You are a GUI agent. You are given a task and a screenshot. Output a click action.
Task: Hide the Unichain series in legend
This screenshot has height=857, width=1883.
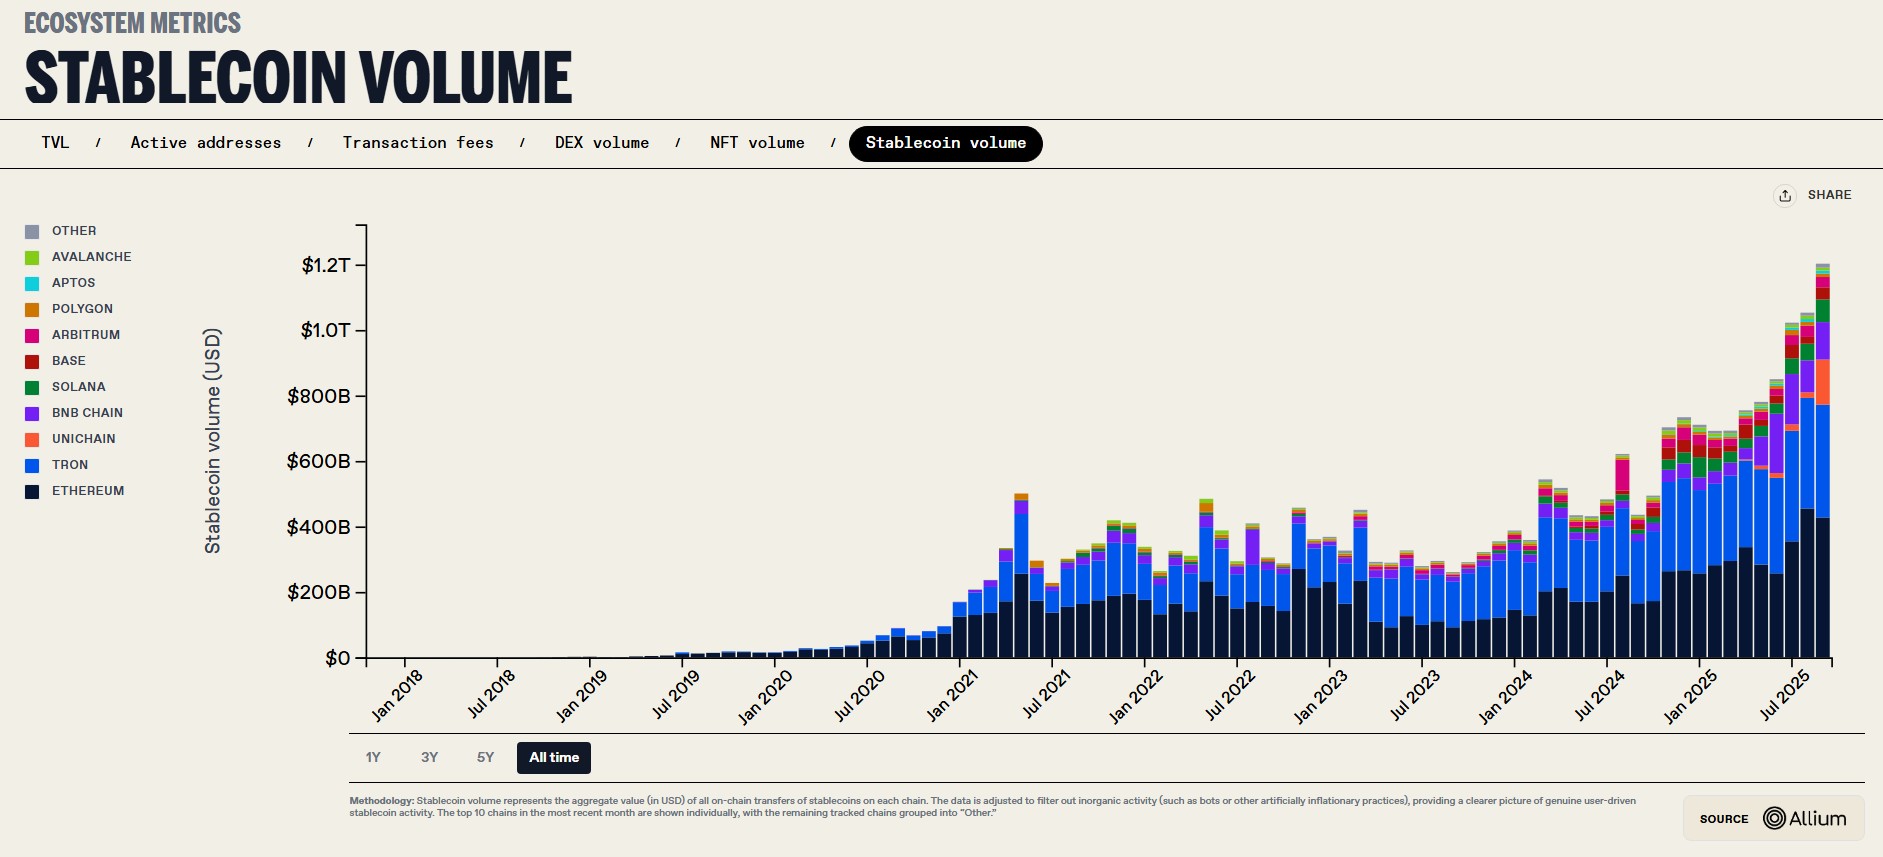tap(83, 439)
